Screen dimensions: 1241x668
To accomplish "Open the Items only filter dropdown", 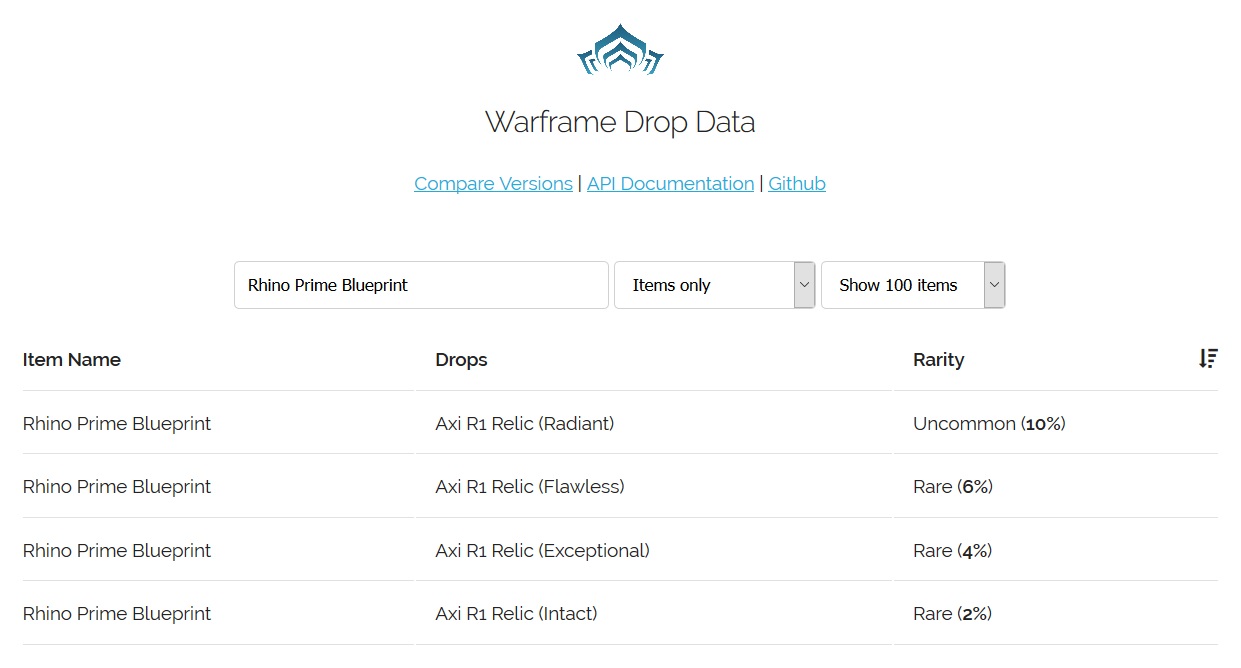I will pyautogui.click(x=714, y=285).
